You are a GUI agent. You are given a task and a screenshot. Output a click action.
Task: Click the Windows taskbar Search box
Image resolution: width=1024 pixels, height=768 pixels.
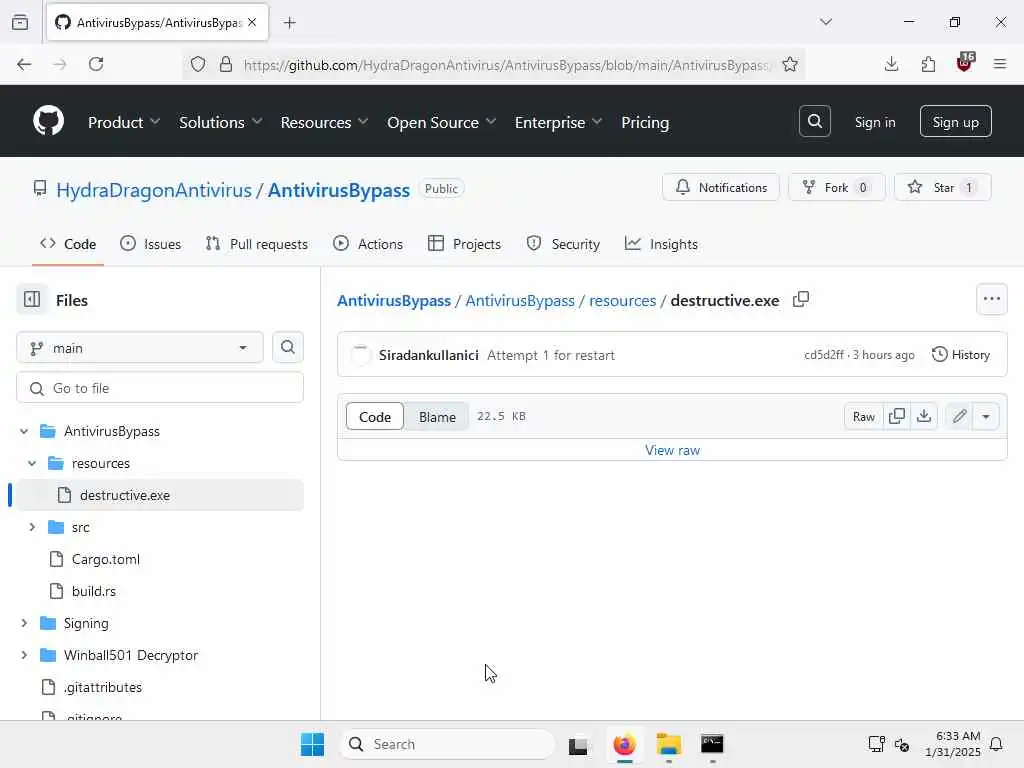tap(447, 744)
